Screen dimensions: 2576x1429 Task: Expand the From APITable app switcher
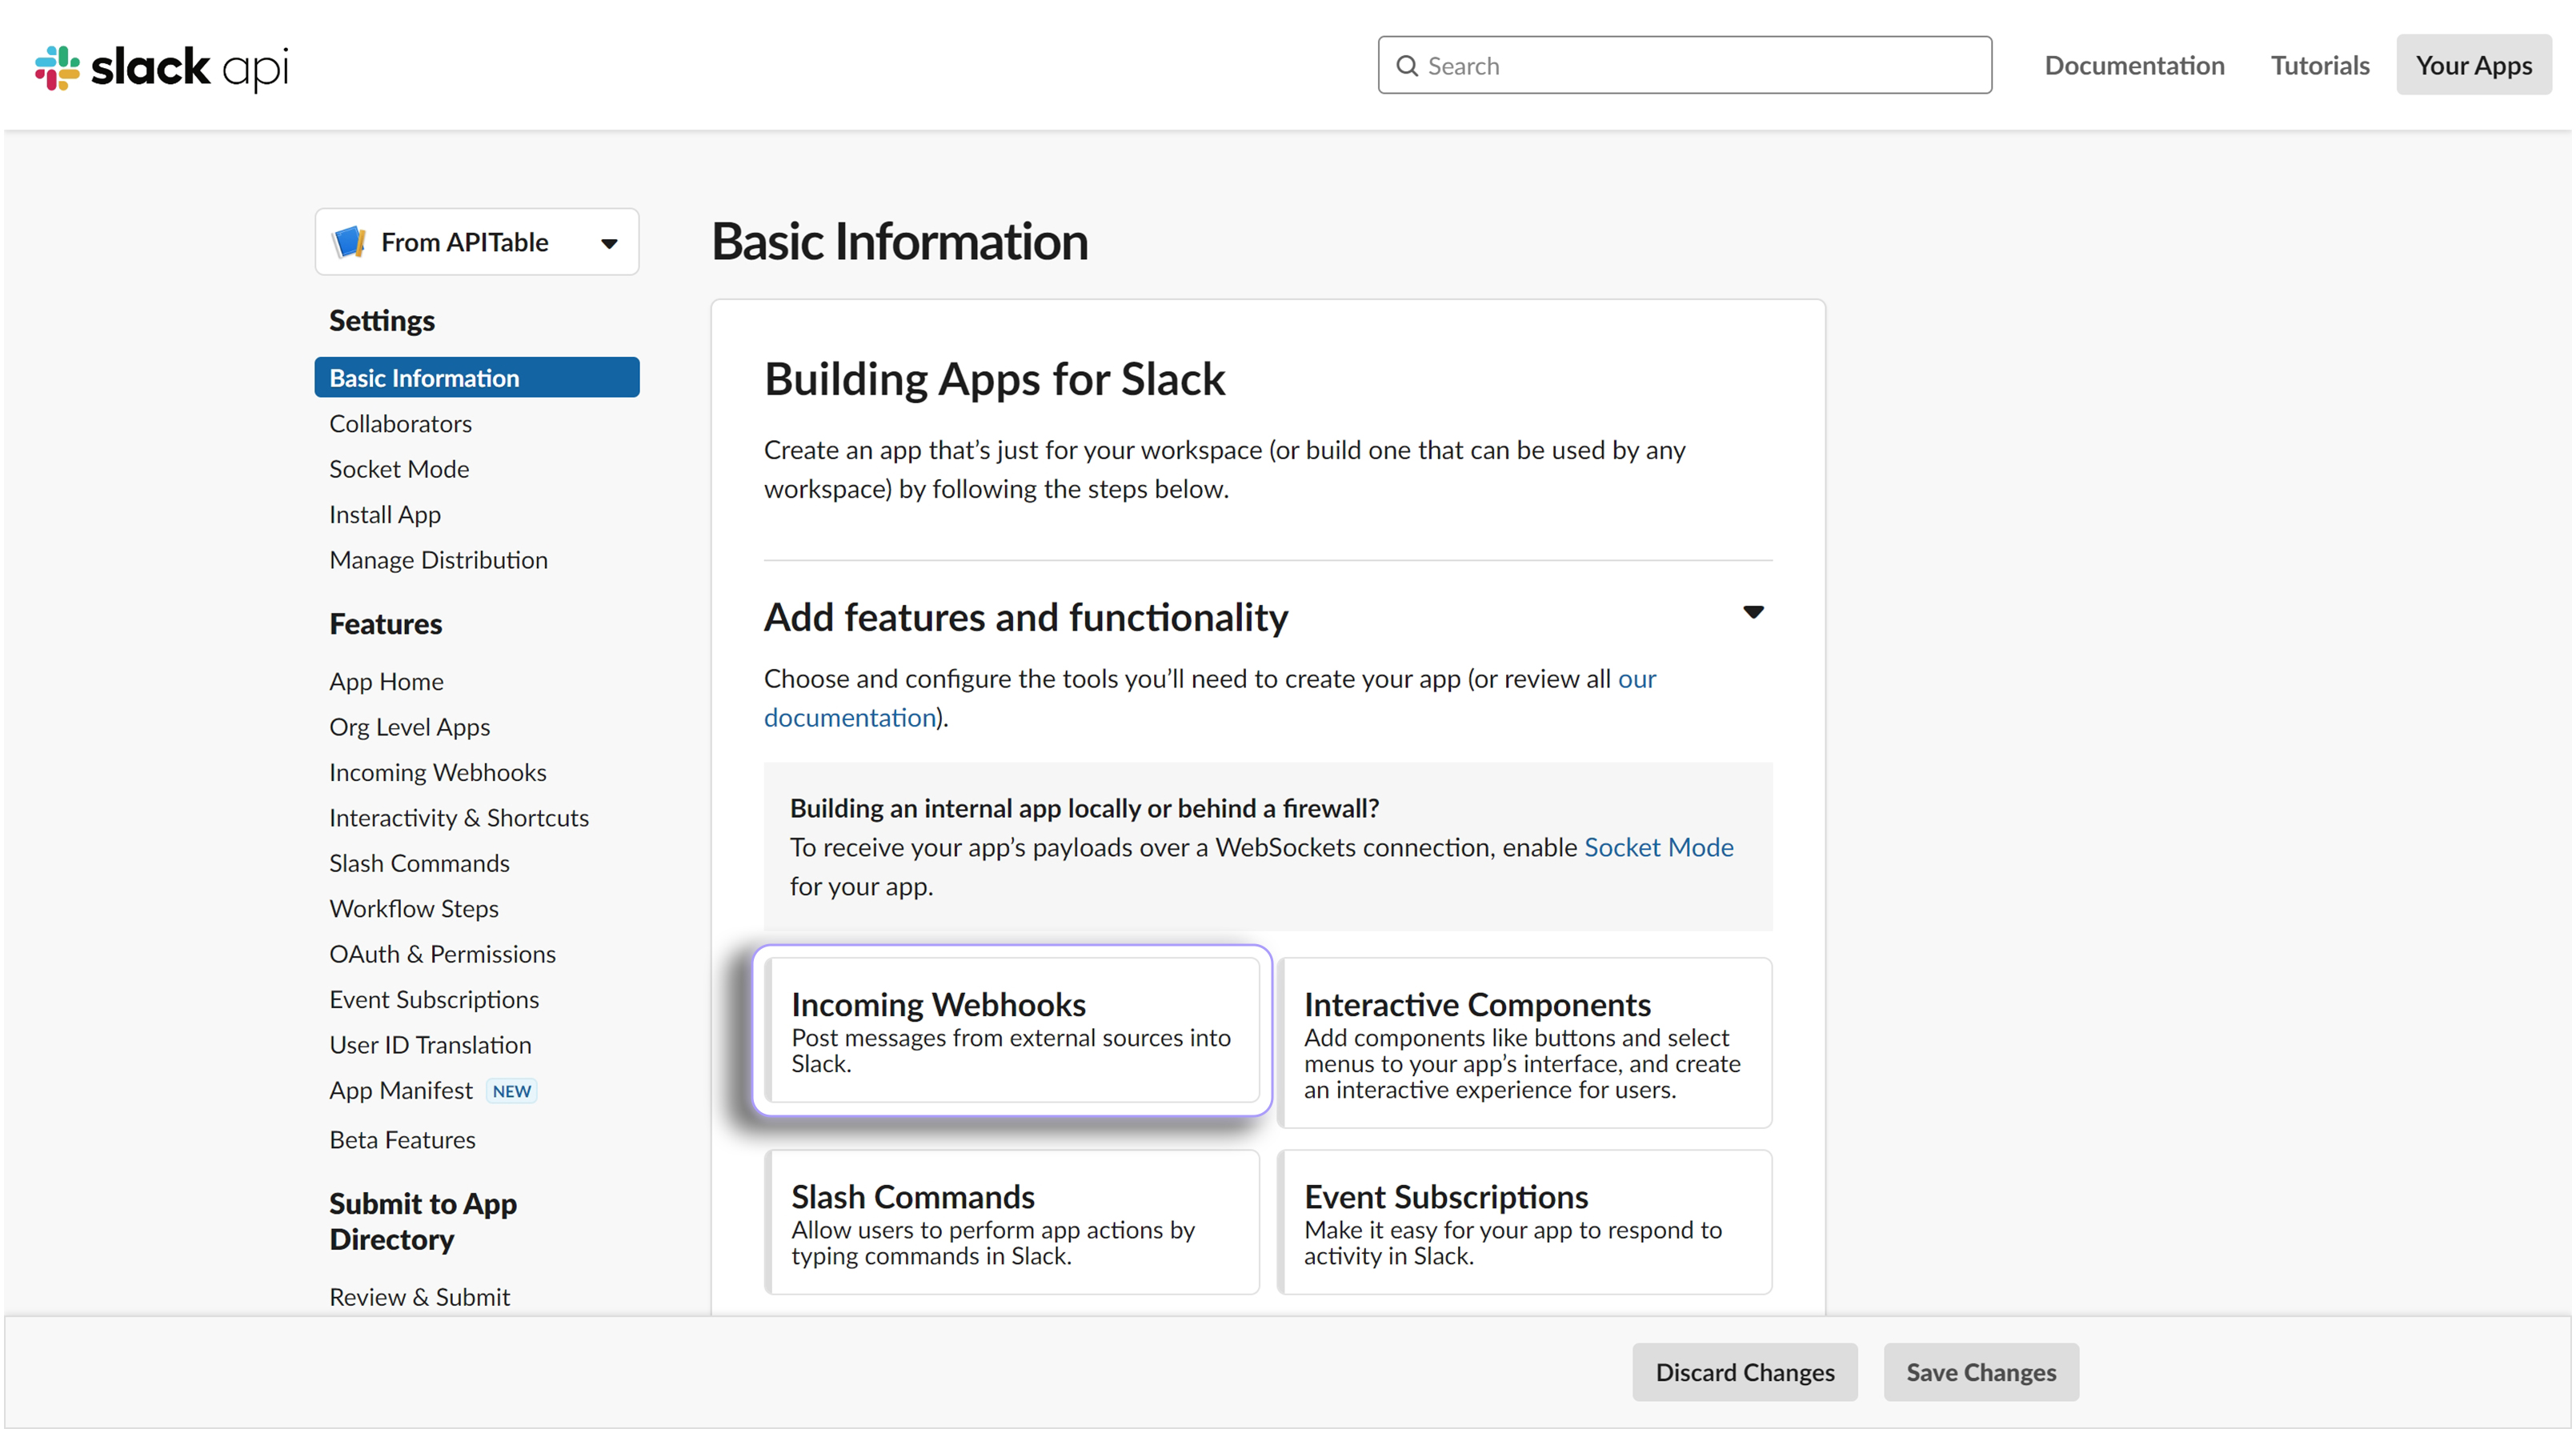pos(608,241)
